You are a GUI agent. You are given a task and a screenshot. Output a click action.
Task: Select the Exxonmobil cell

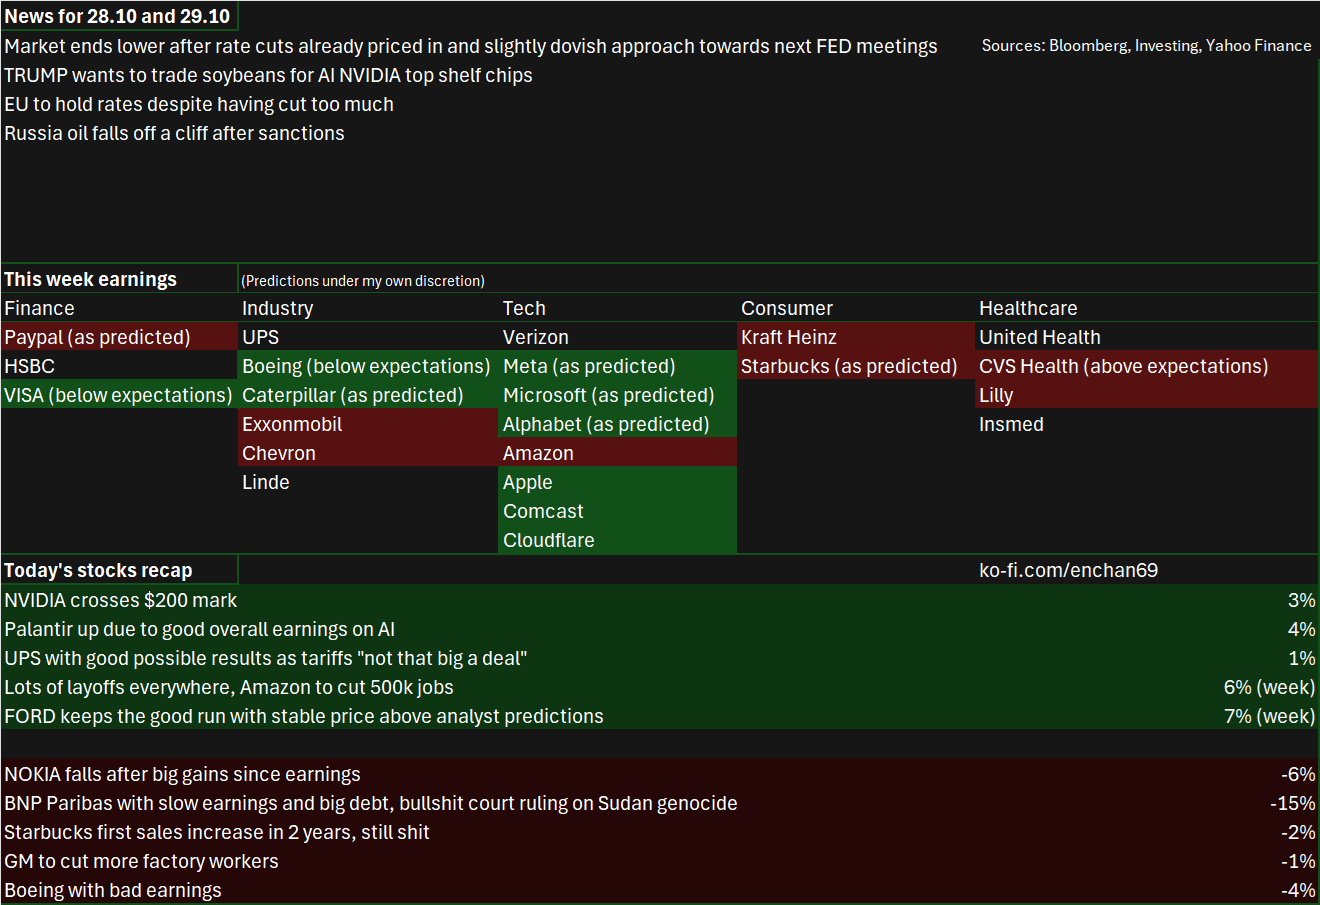(368, 424)
